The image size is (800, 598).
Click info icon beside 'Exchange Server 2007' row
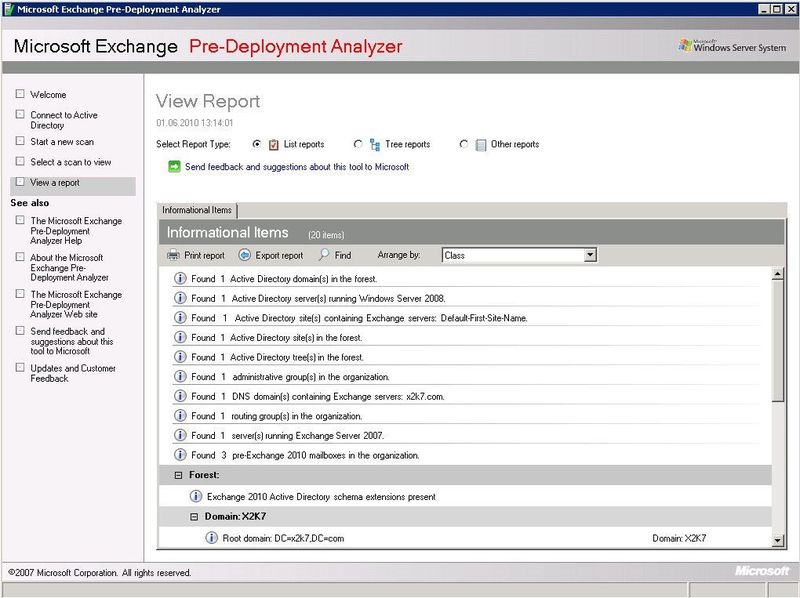tap(180, 435)
